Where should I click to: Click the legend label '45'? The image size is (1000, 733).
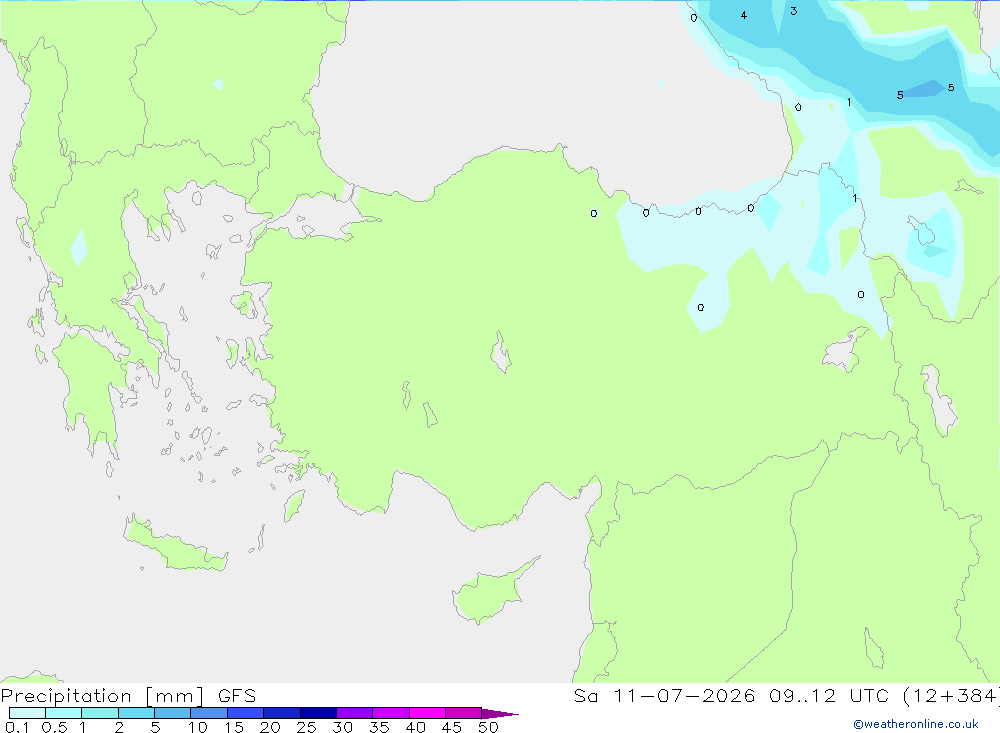coord(452,727)
